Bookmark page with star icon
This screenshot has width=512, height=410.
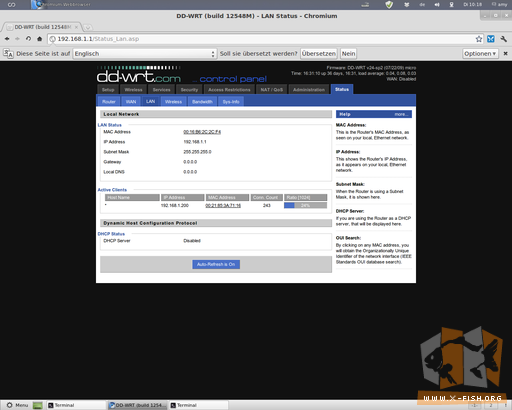point(479,39)
